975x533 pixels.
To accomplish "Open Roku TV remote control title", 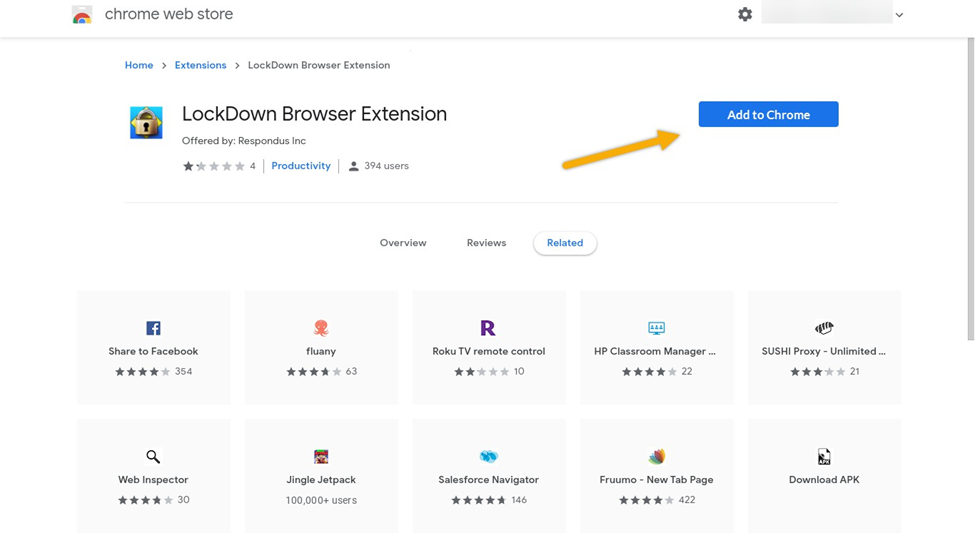I will click(x=489, y=351).
